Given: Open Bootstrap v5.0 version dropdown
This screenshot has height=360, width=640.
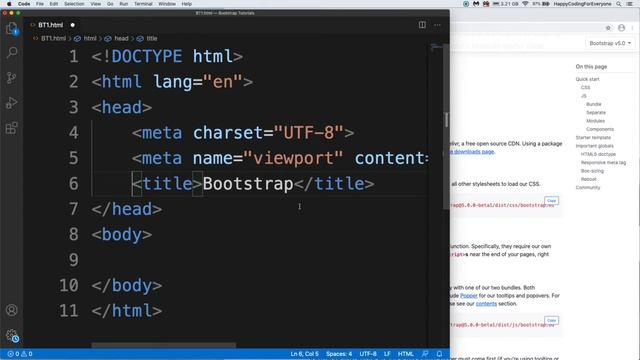Looking at the screenshot, I should 610,43.
